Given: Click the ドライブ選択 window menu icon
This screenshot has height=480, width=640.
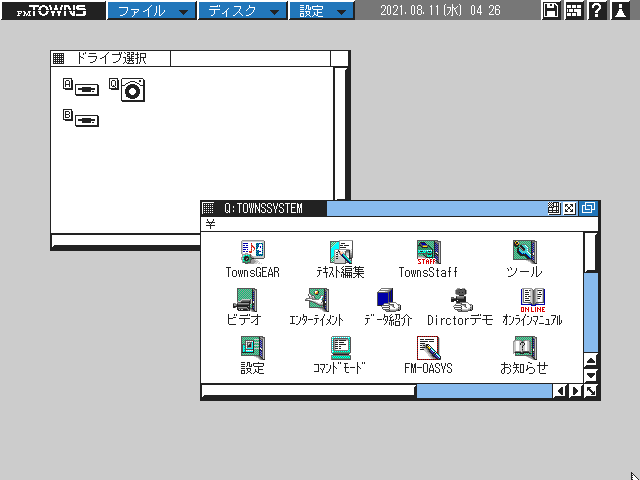Looking at the screenshot, I should coord(58,58).
